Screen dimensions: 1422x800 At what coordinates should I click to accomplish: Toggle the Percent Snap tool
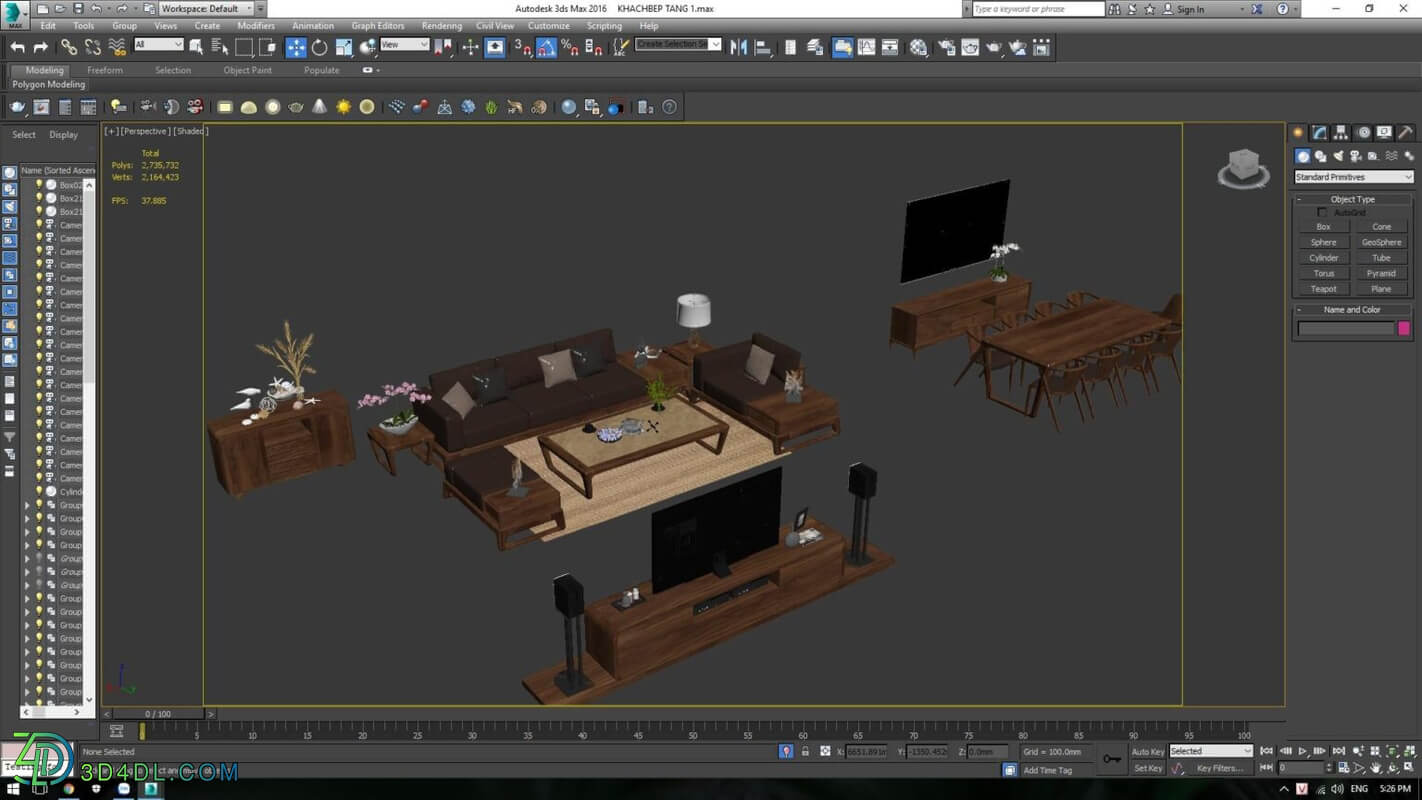point(570,47)
